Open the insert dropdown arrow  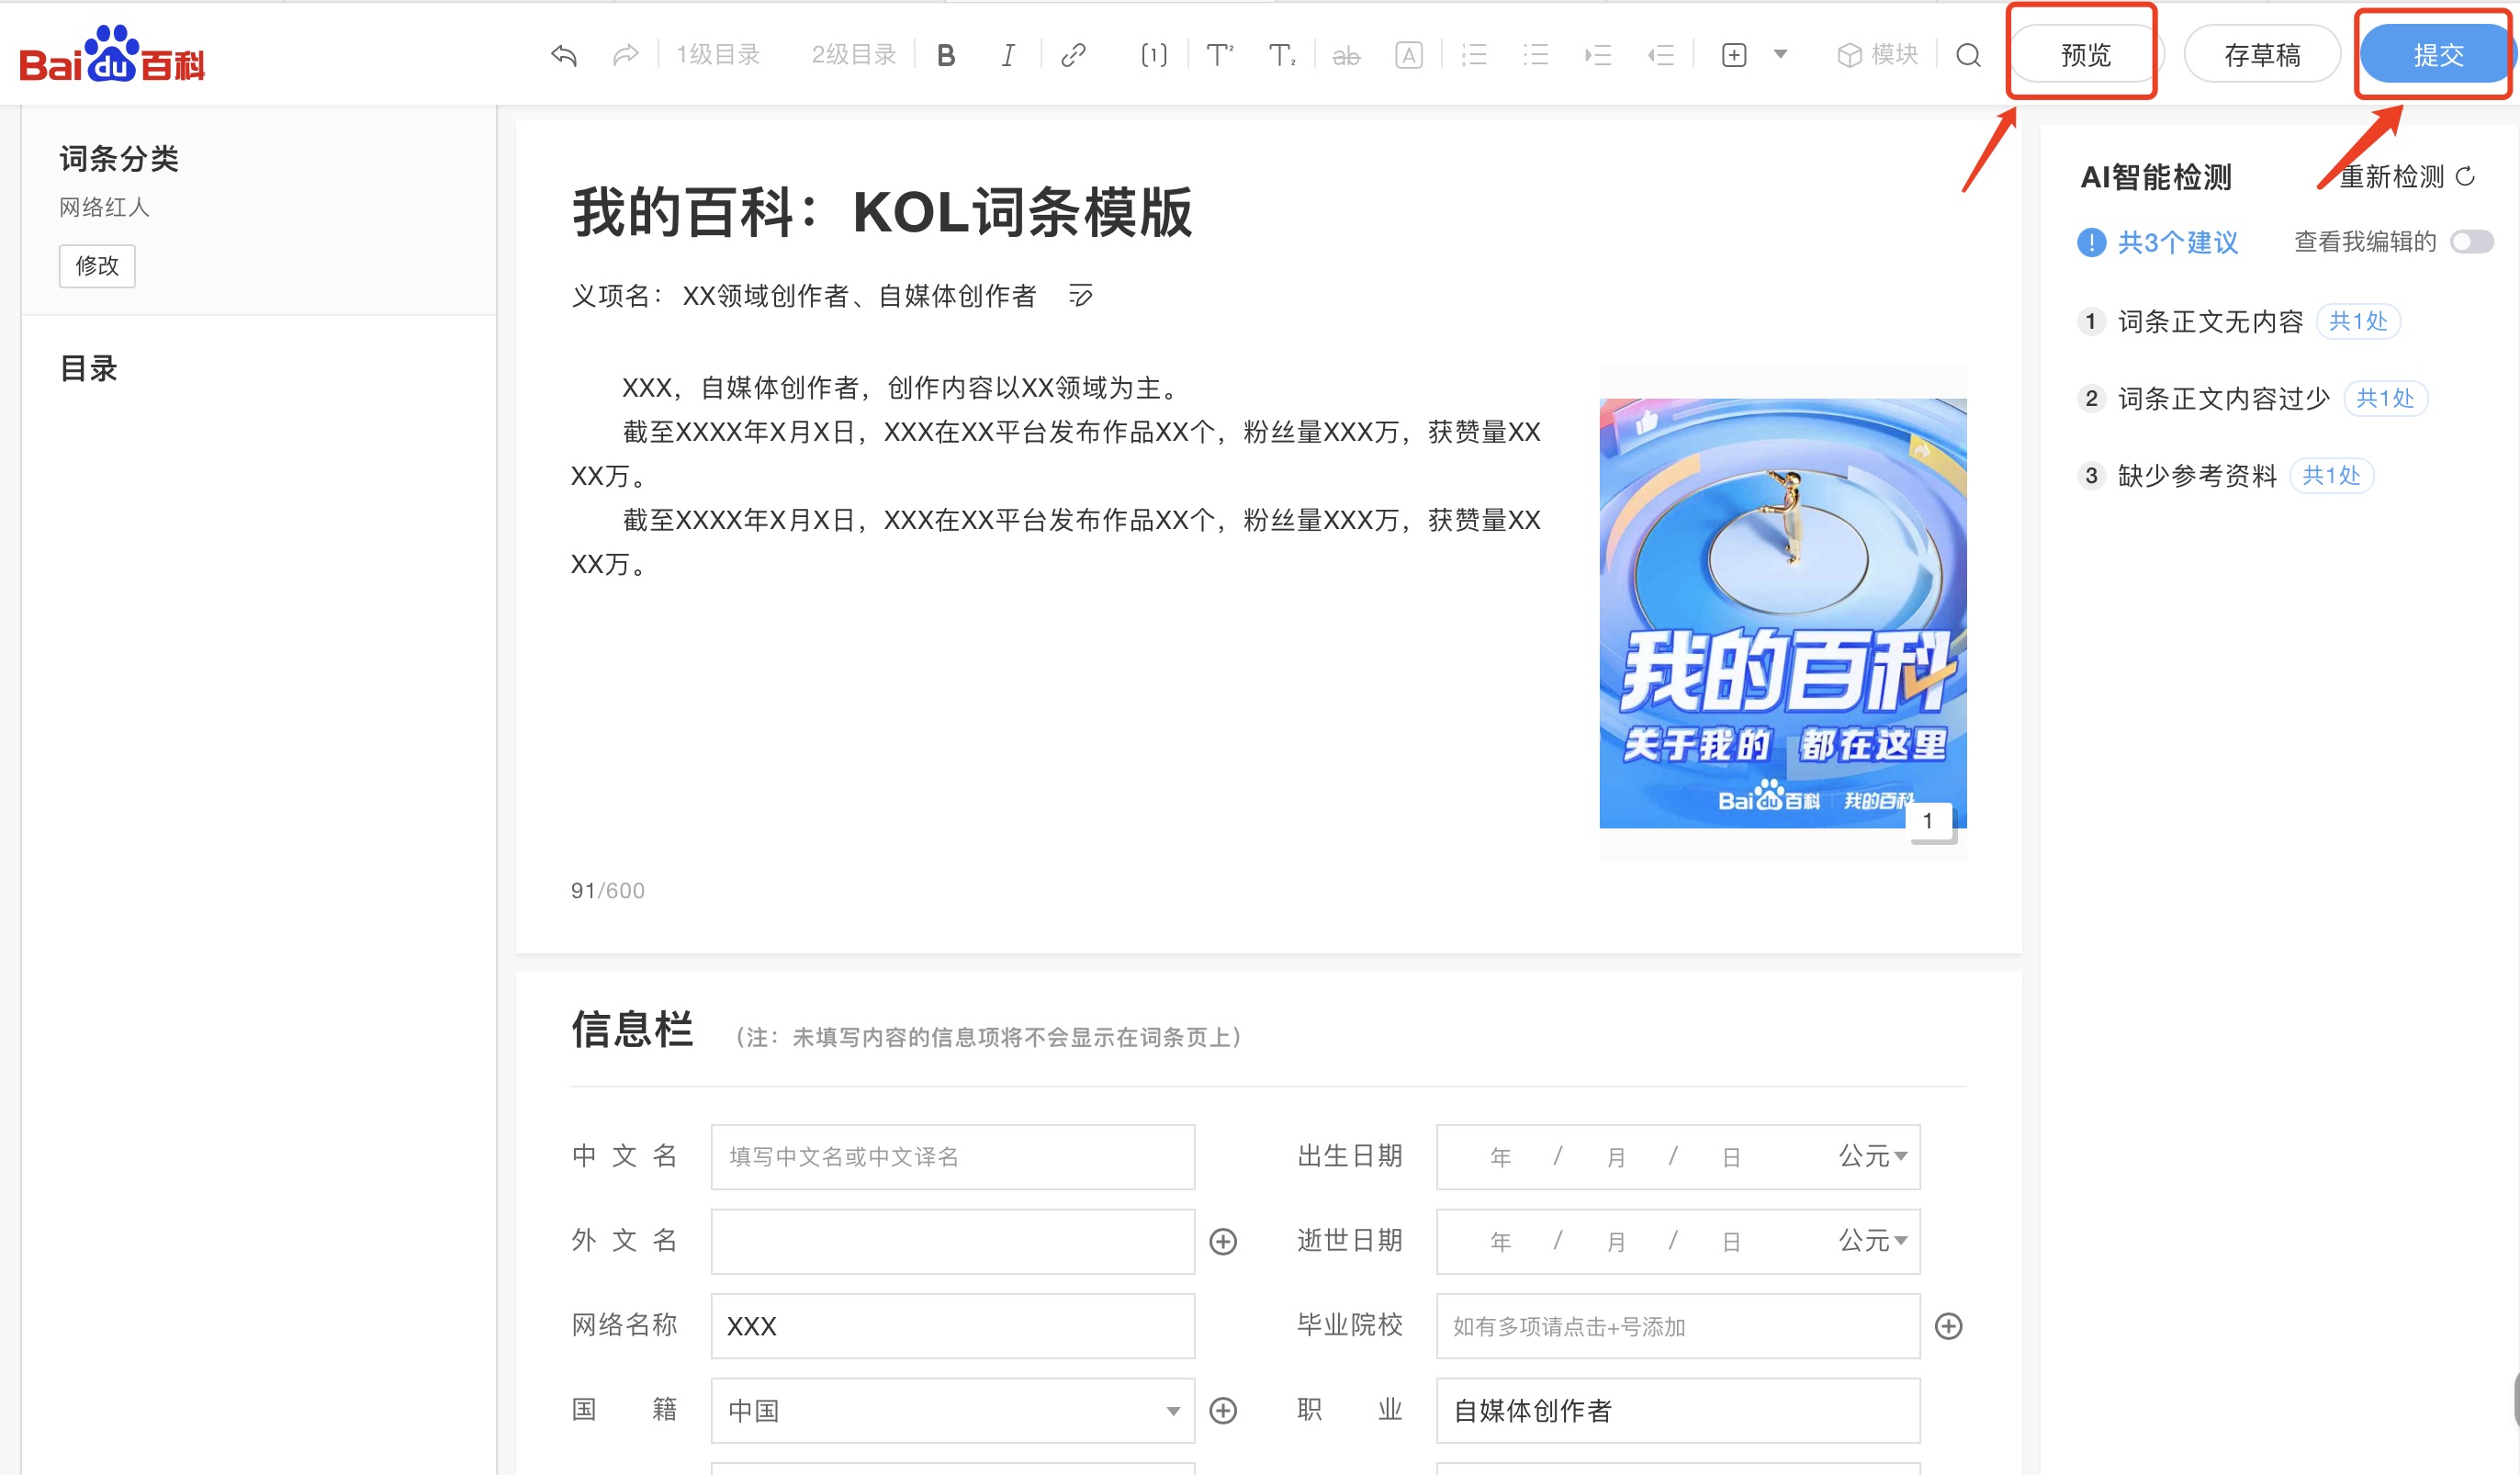(x=1780, y=54)
